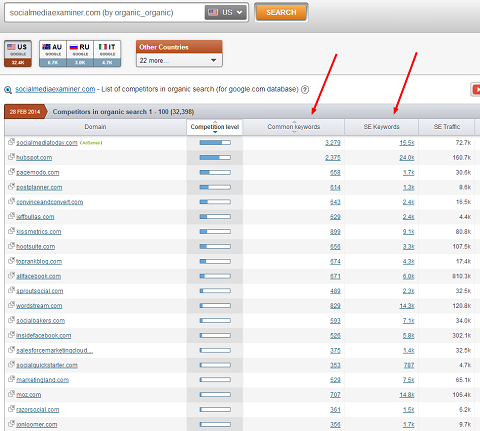480x431 pixels.
Task: Open the jonloomer.com domain link
Action: (x=37, y=425)
